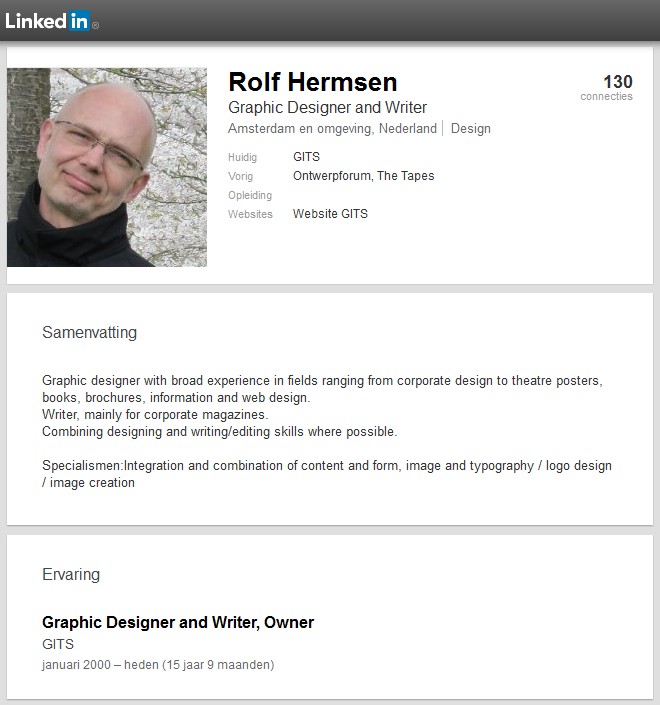Screen dimensions: 660x705
Task: Click the Graphic Designer and Writer headline
Action: click(x=328, y=108)
